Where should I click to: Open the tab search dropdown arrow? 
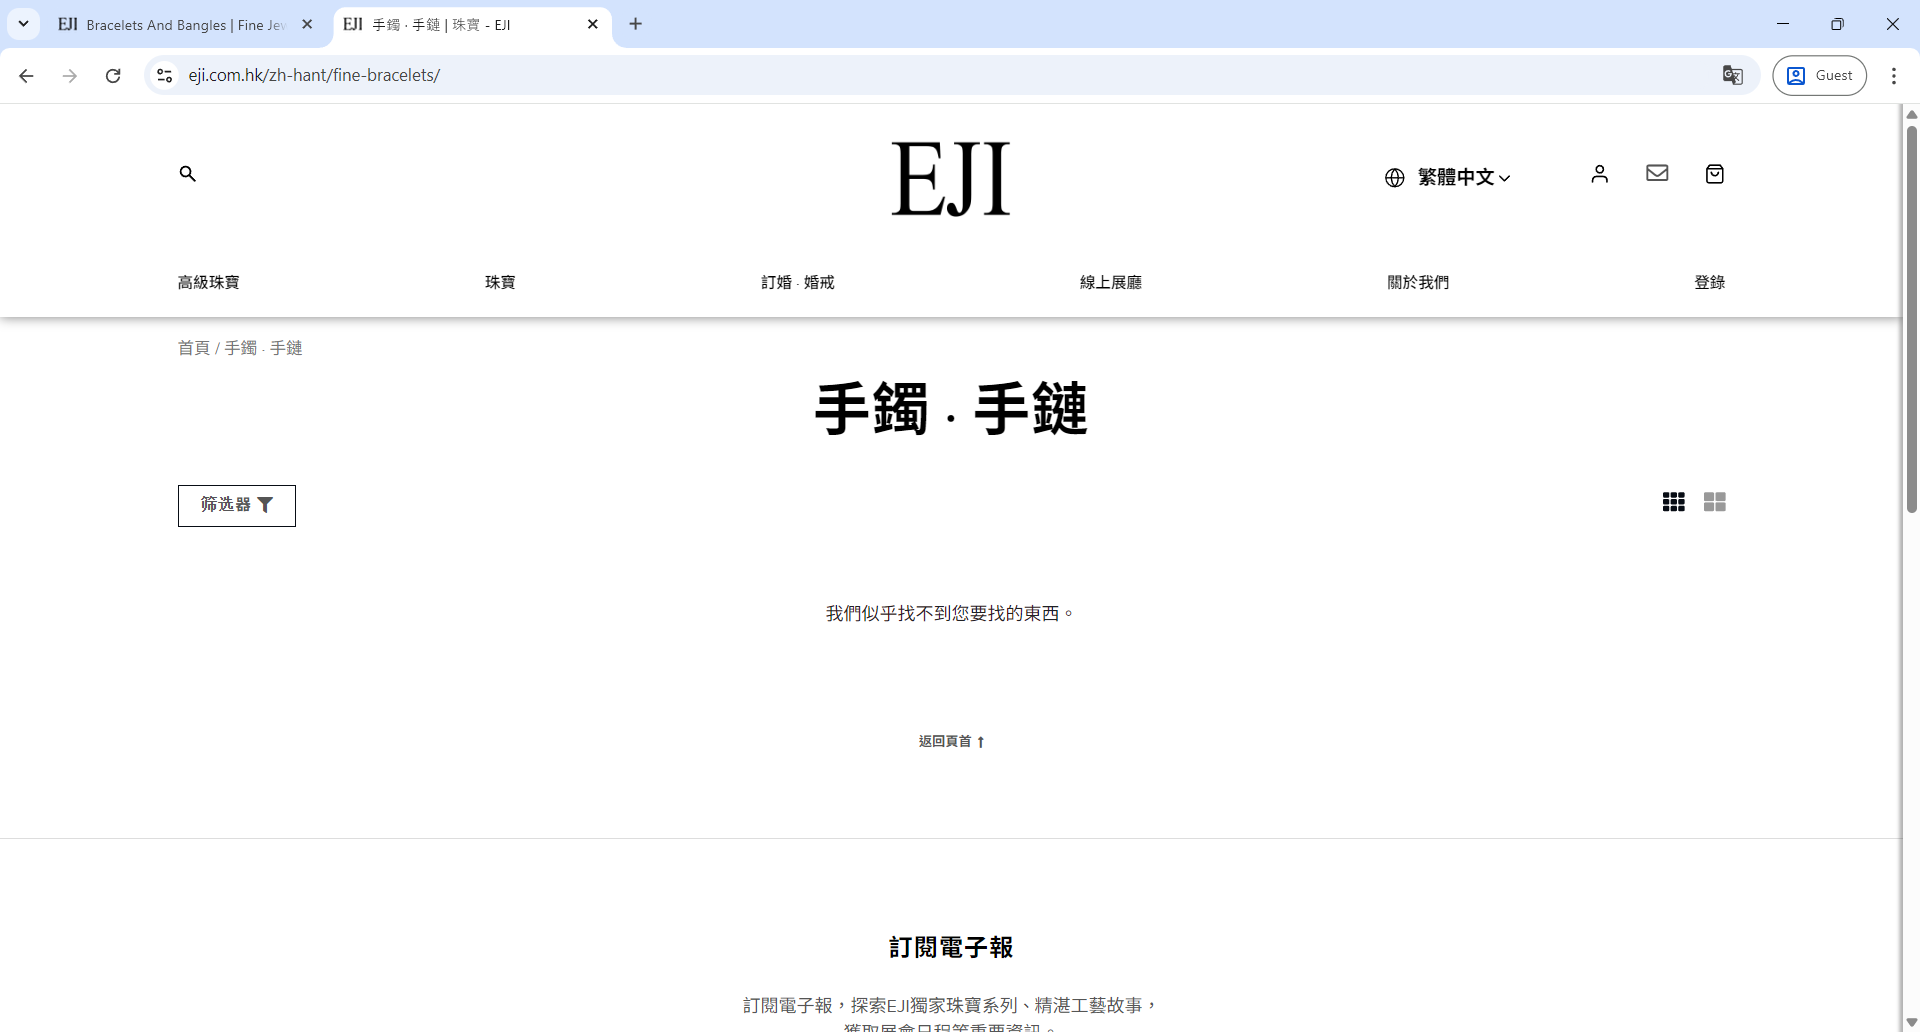pyautogui.click(x=23, y=24)
